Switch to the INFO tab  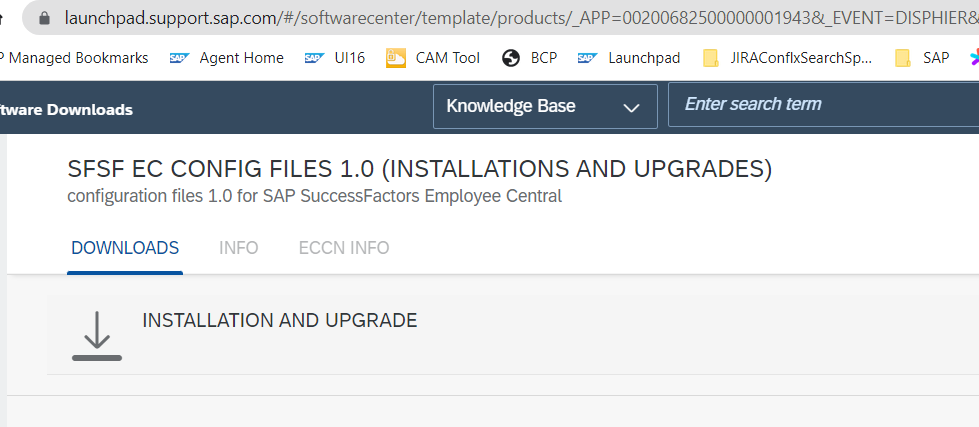click(x=239, y=248)
